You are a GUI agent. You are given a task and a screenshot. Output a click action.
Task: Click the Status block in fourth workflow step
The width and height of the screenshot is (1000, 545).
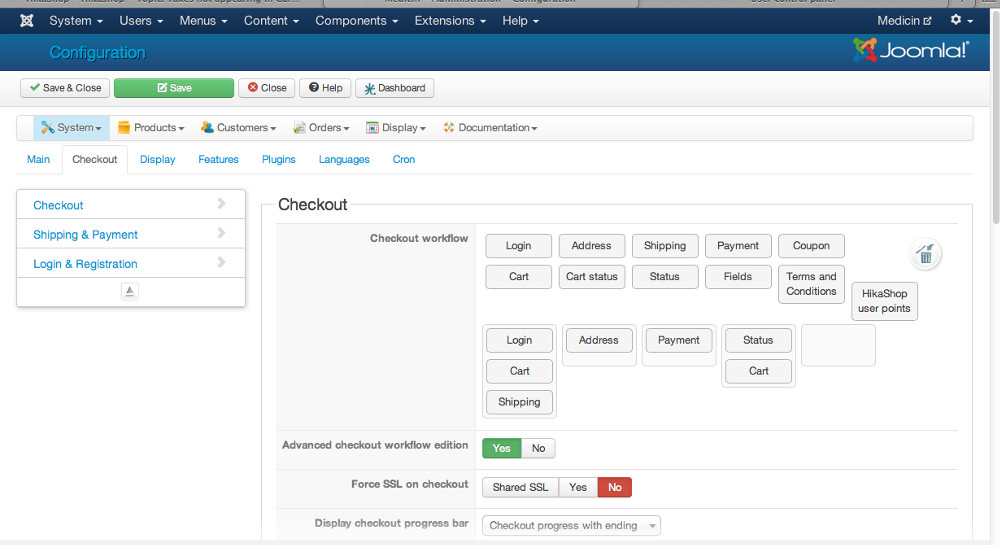tap(758, 340)
